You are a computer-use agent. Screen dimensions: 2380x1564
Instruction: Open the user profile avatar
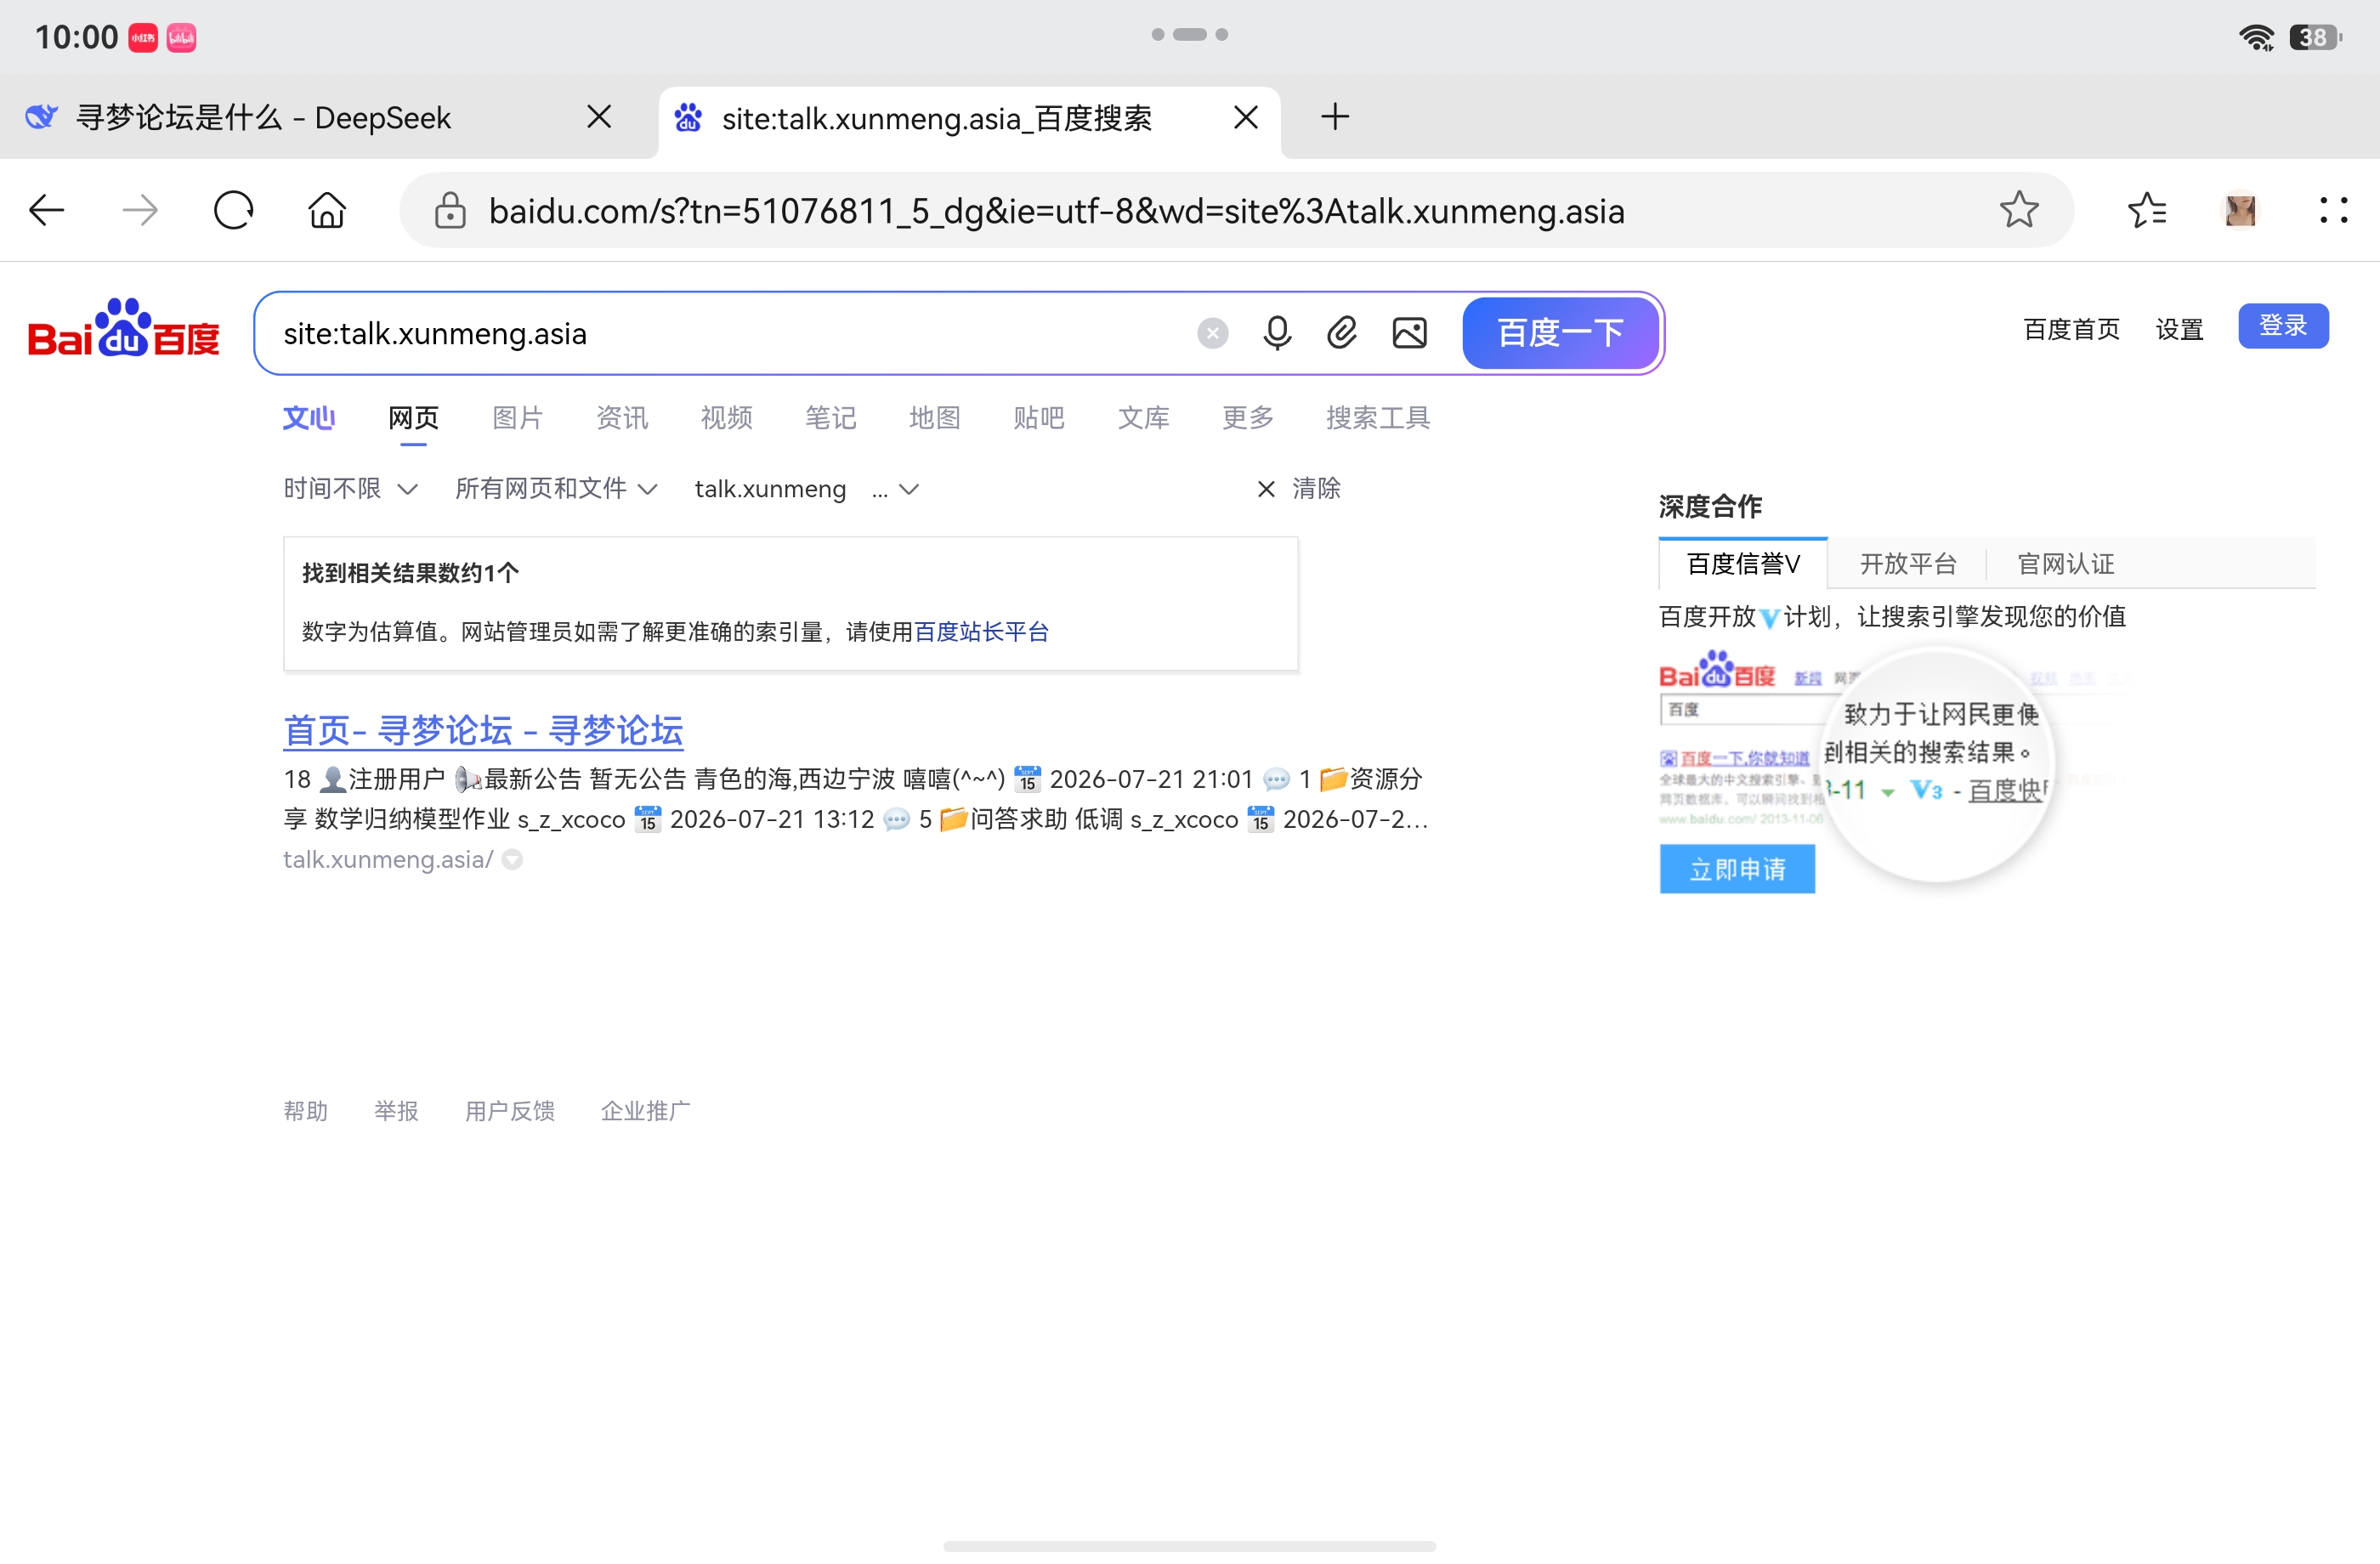pos(2240,210)
